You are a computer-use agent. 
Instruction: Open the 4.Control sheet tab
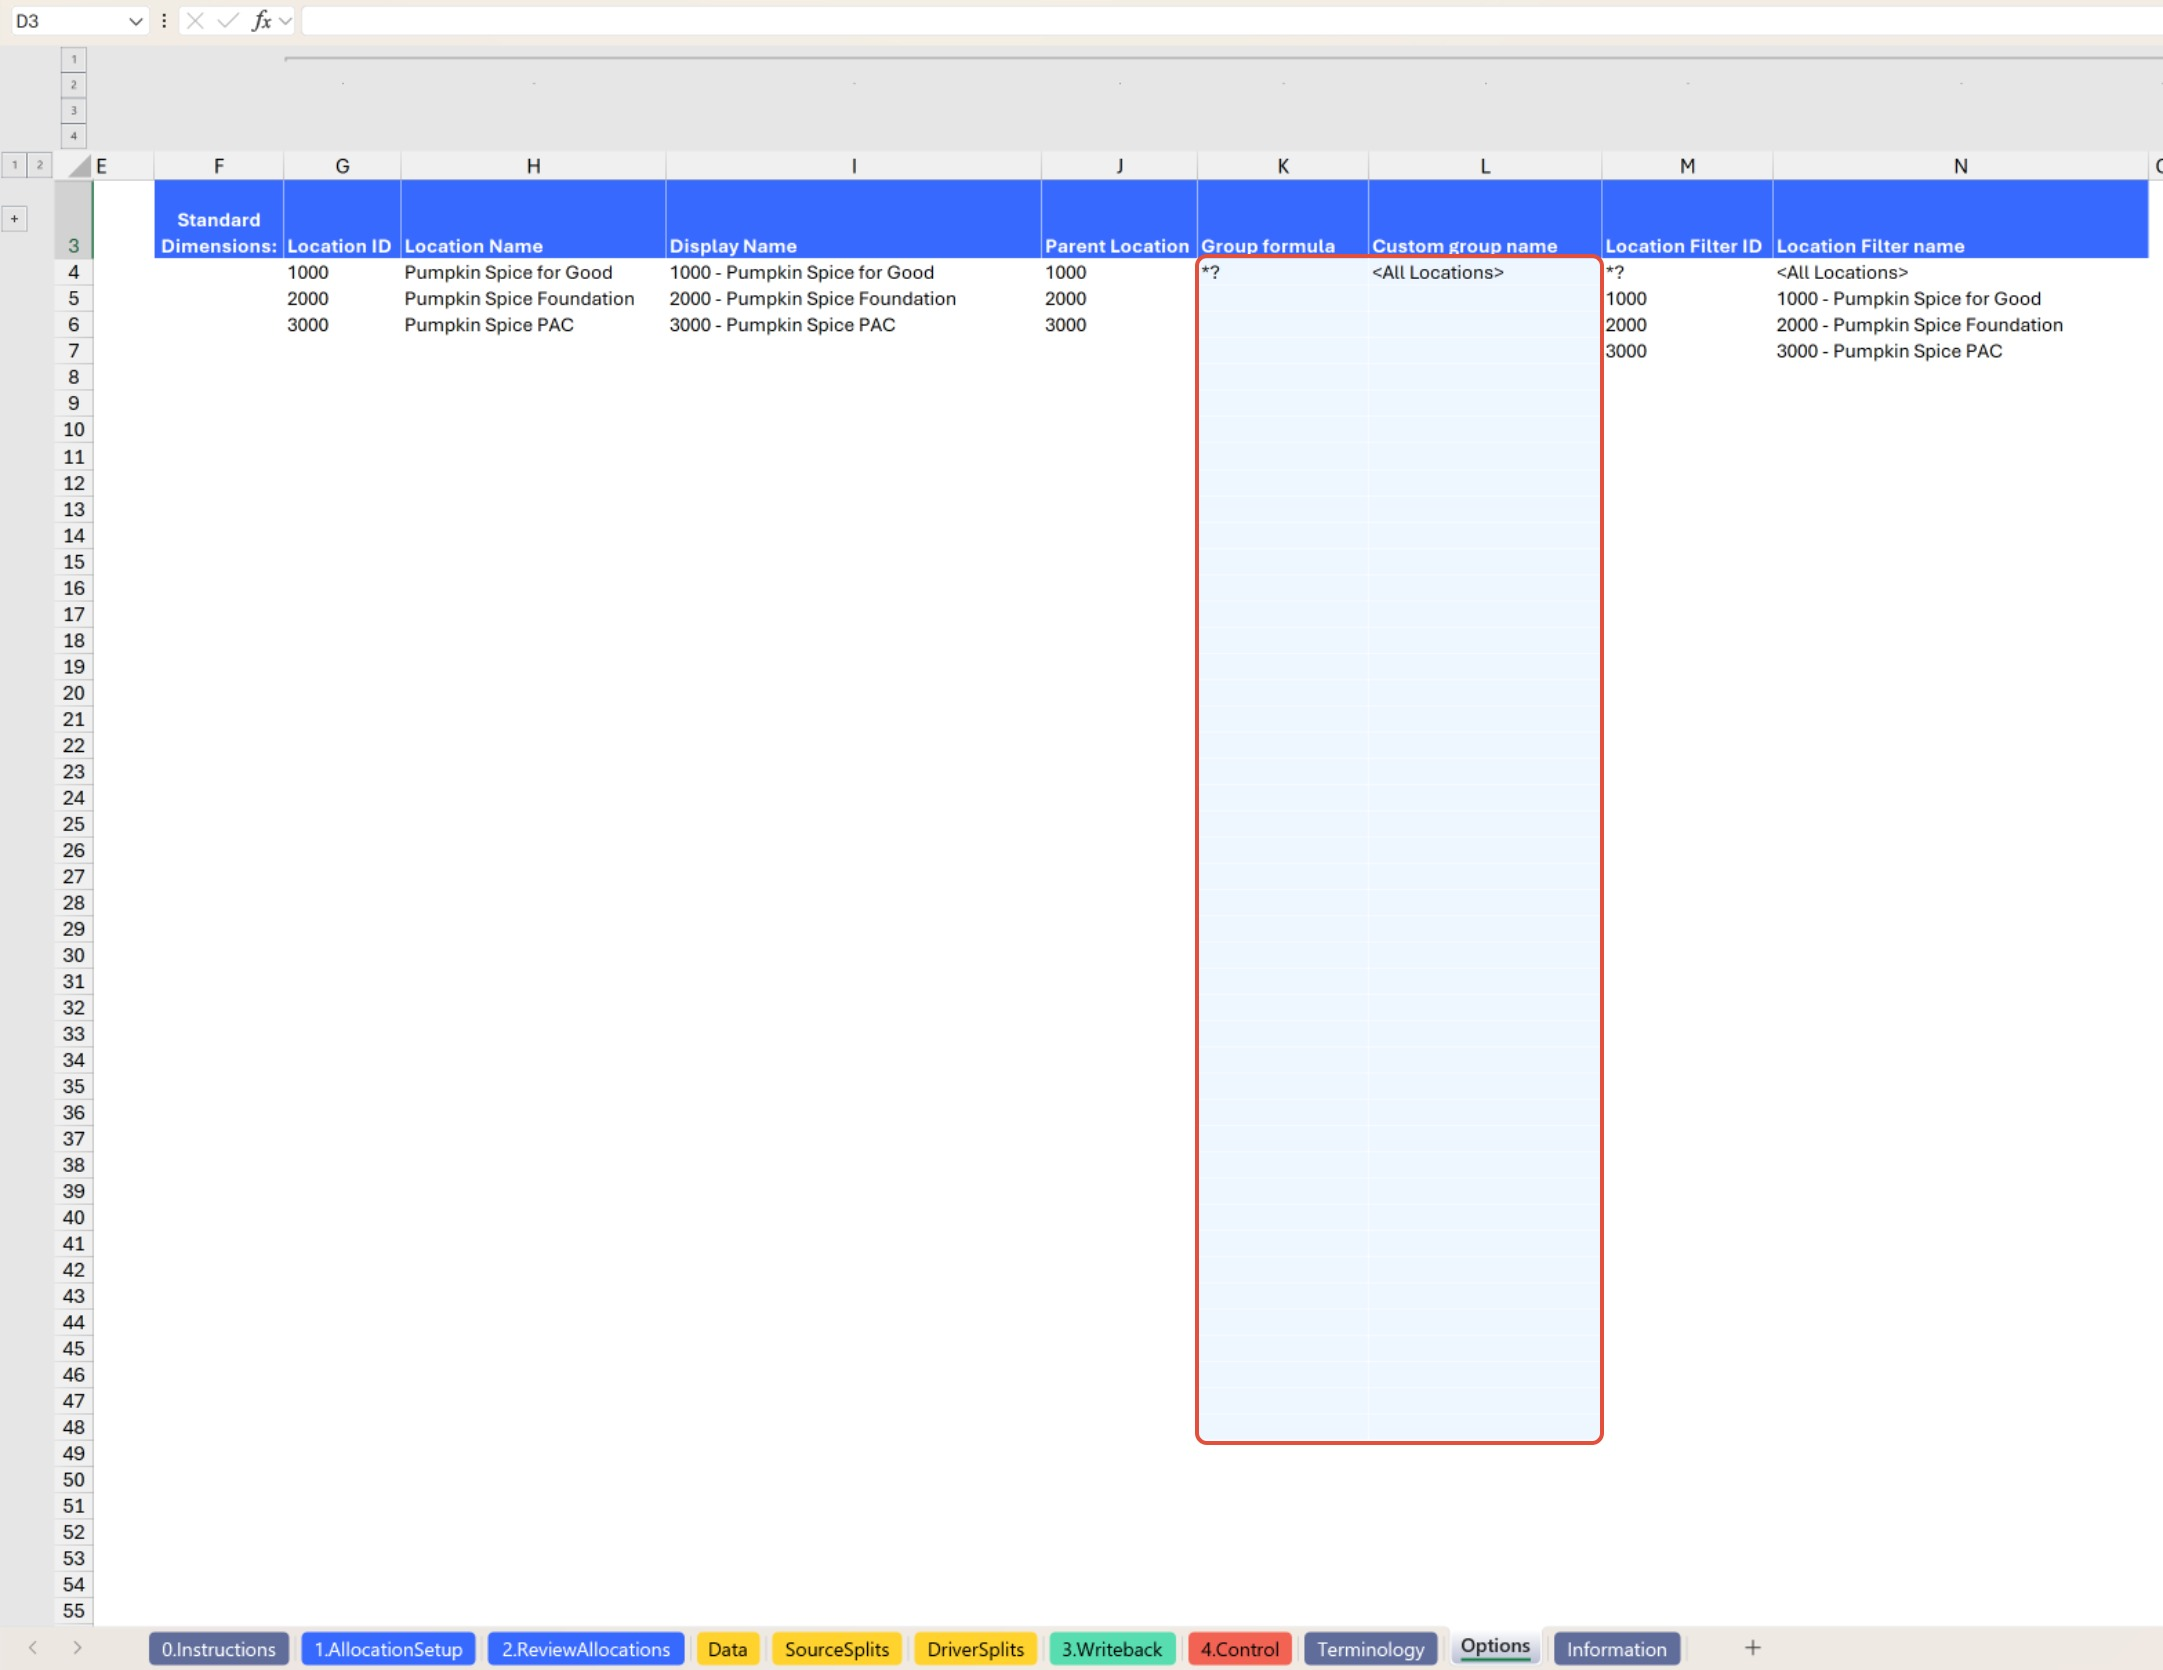(1238, 1648)
